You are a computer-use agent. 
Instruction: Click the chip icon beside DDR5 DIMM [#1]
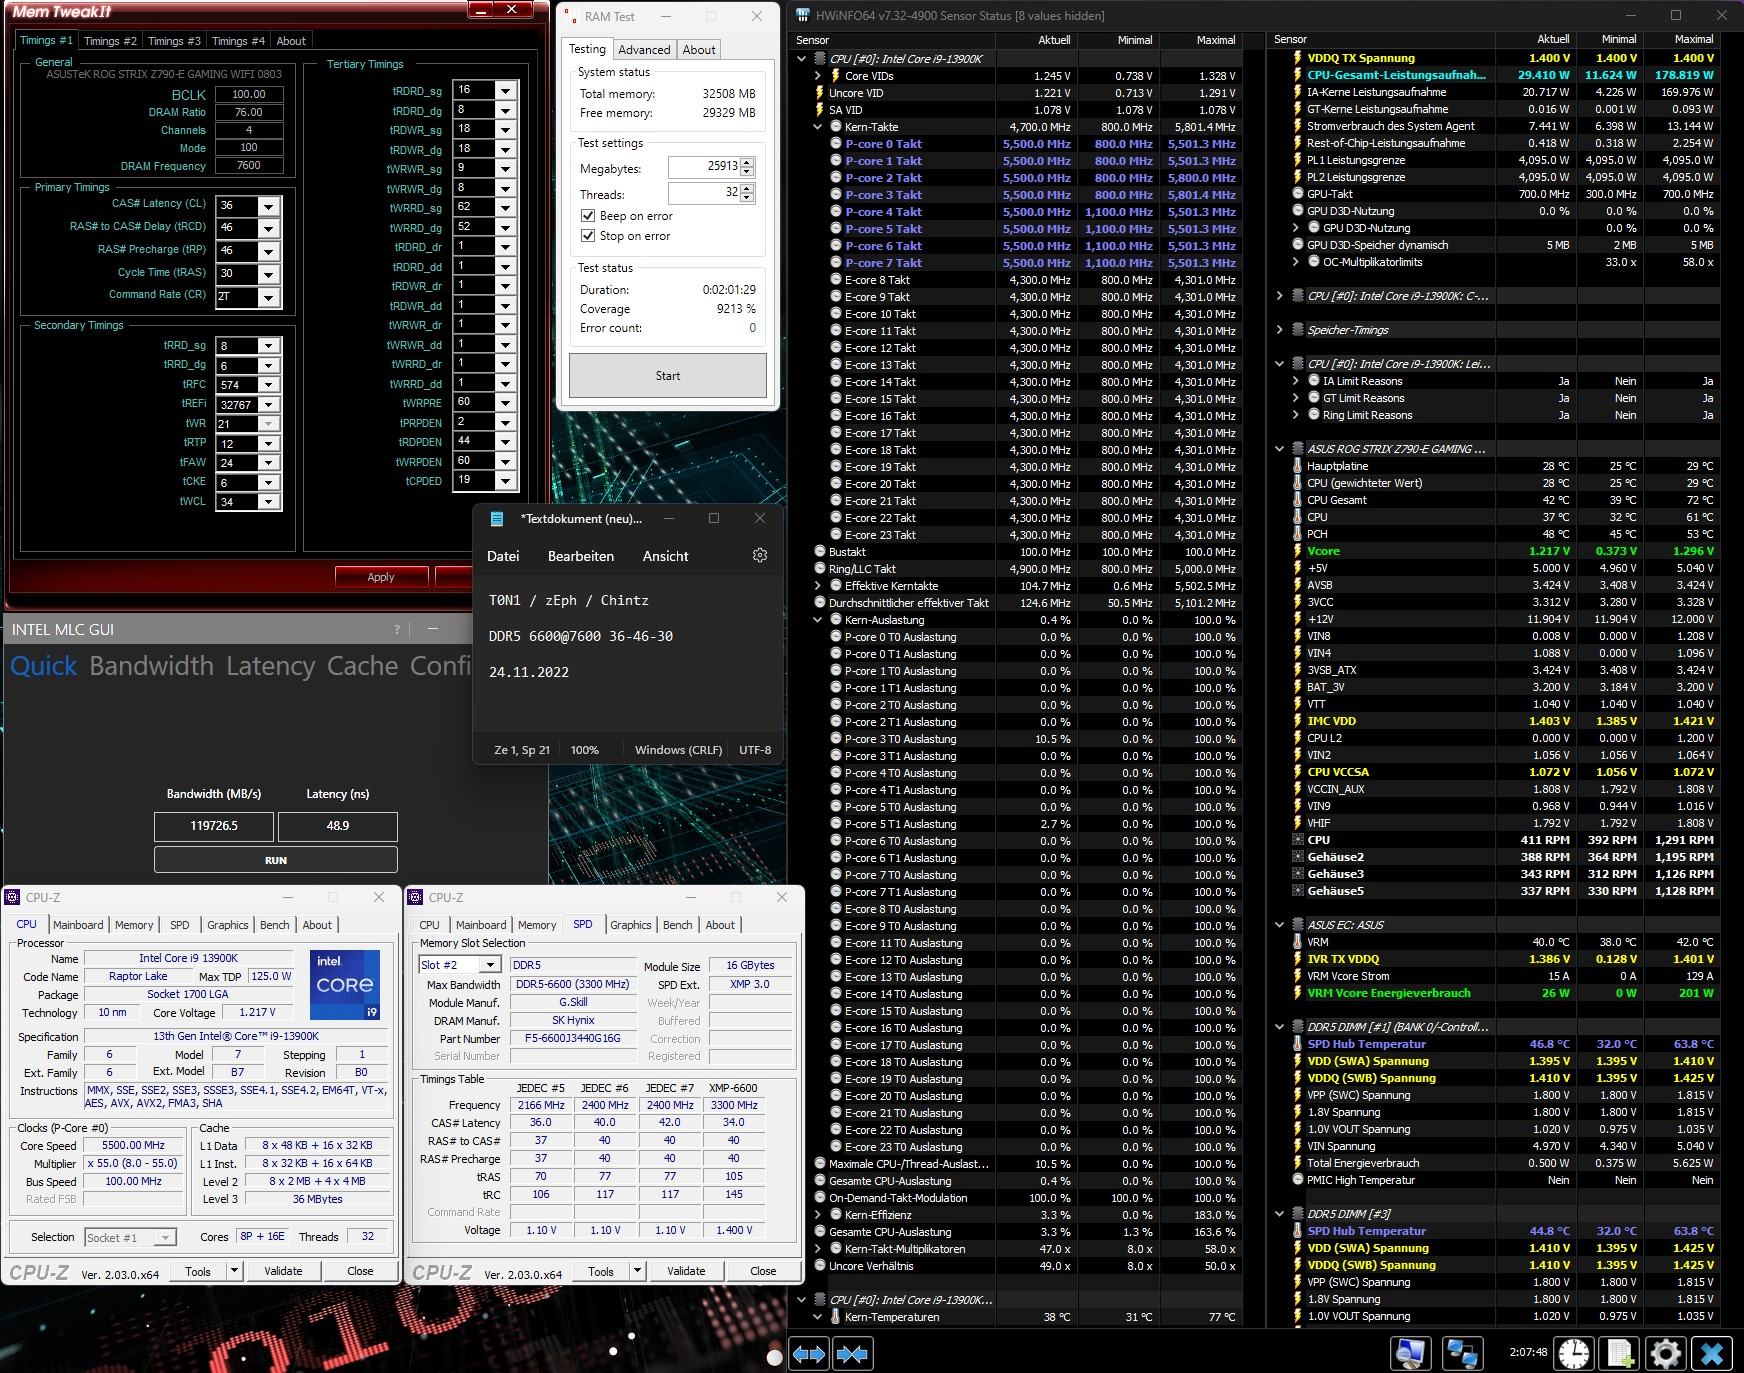pos(1298,1027)
